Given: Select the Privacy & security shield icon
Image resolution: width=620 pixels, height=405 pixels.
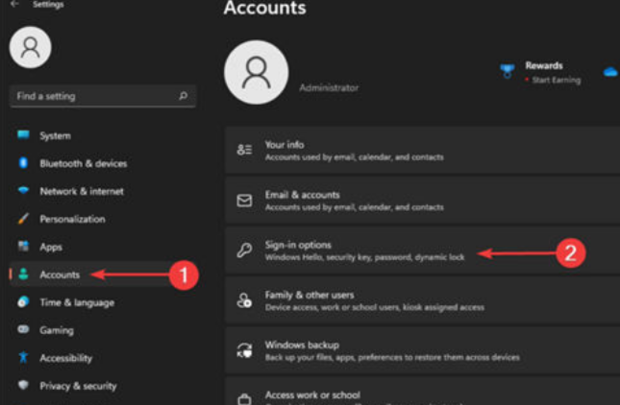Looking at the screenshot, I should [23, 385].
